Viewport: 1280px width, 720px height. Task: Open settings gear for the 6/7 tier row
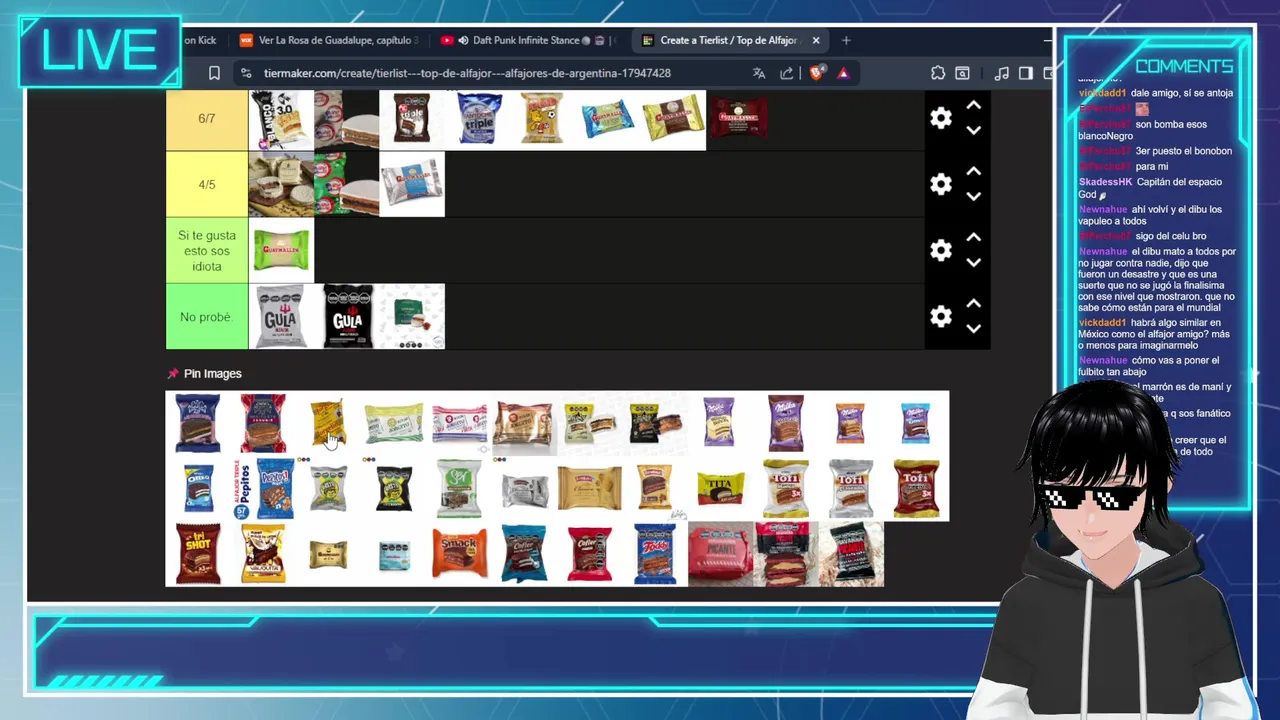941,118
